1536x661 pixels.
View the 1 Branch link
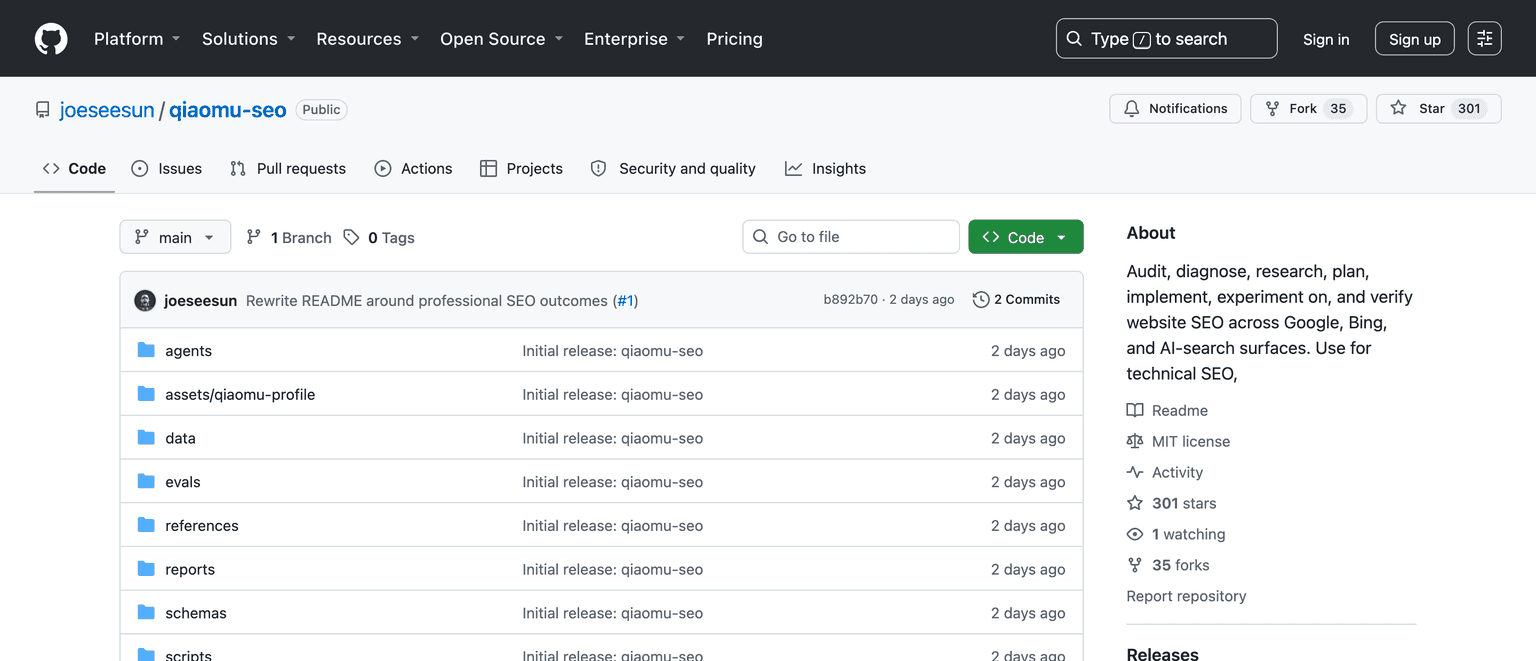point(289,237)
